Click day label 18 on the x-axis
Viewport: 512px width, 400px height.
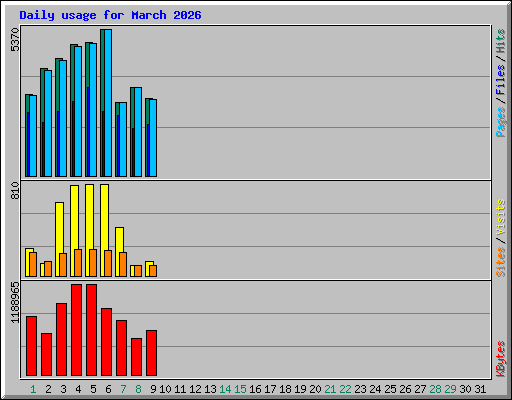click(x=285, y=389)
